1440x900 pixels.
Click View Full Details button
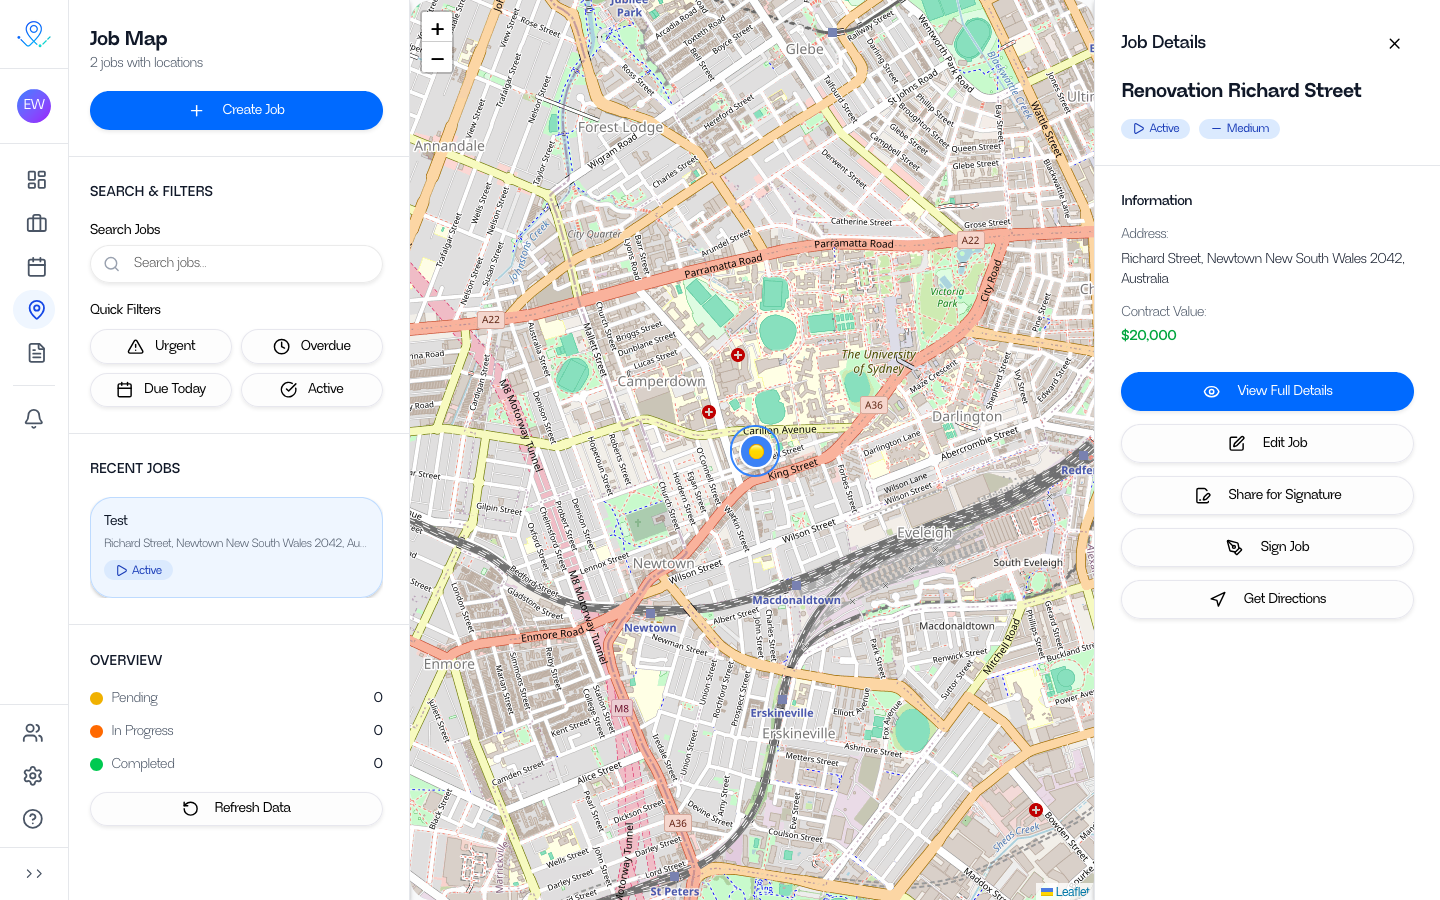pyautogui.click(x=1267, y=391)
